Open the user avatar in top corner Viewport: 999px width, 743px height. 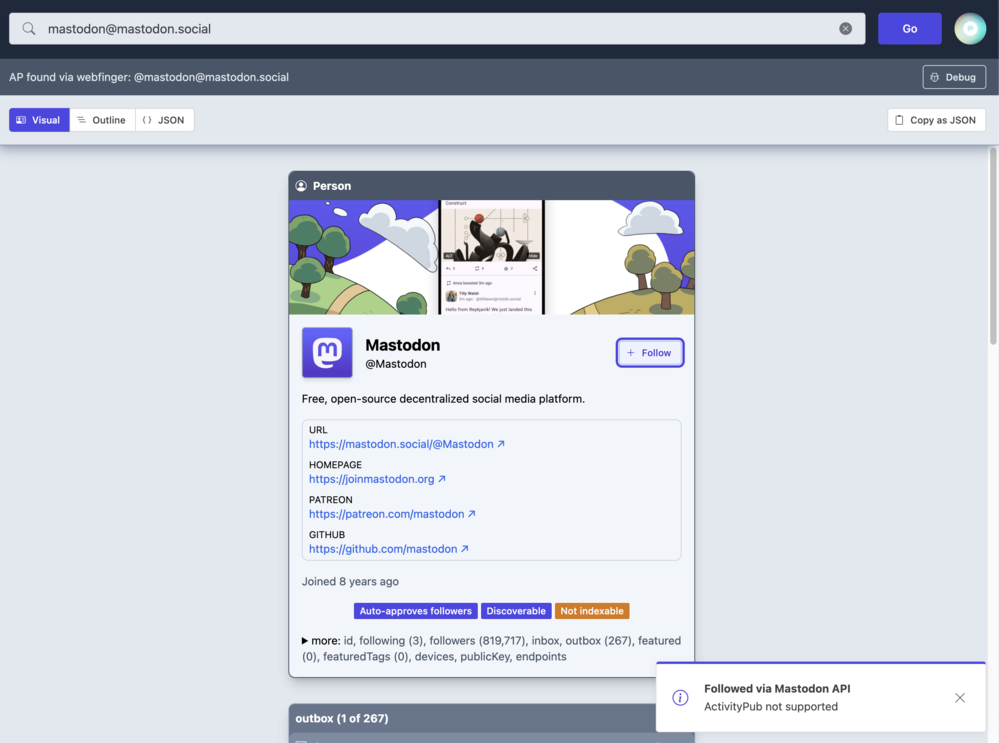[969, 29]
